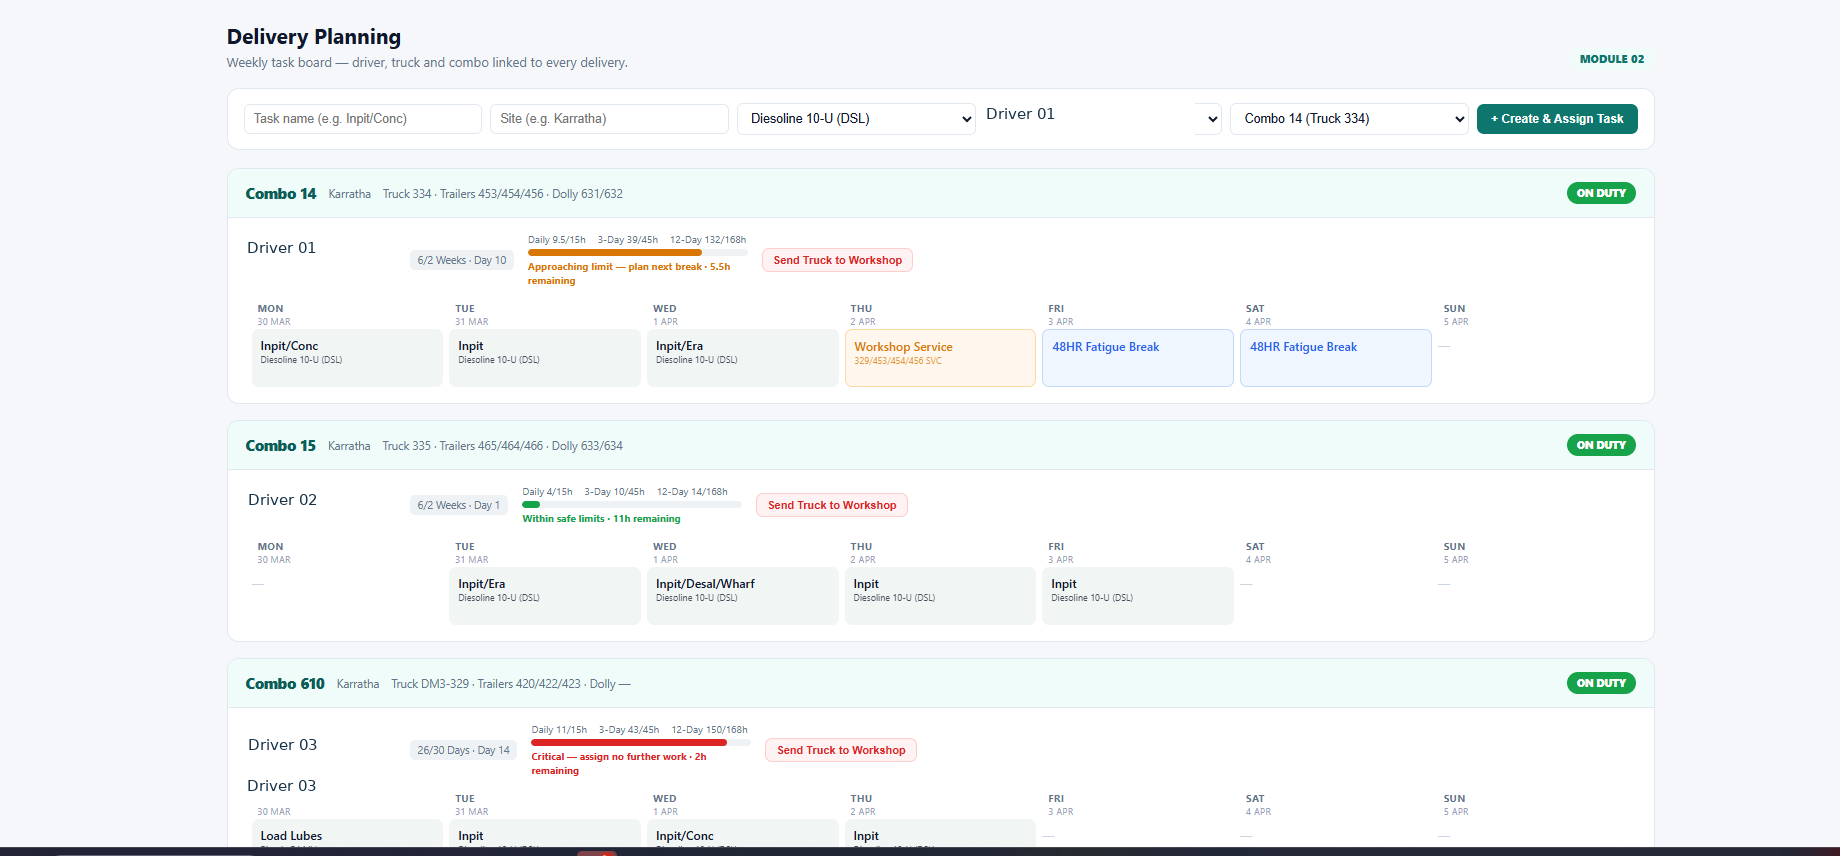Open Driver 02's Friday Inpit task card
This screenshot has width=1840, height=856.
(1138, 596)
